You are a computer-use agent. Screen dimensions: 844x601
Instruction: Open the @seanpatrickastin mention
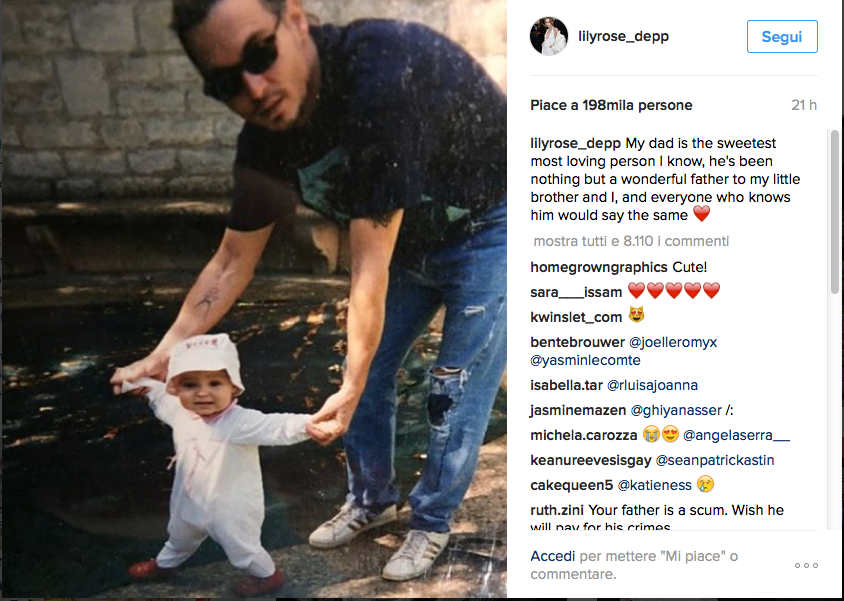click(x=715, y=461)
